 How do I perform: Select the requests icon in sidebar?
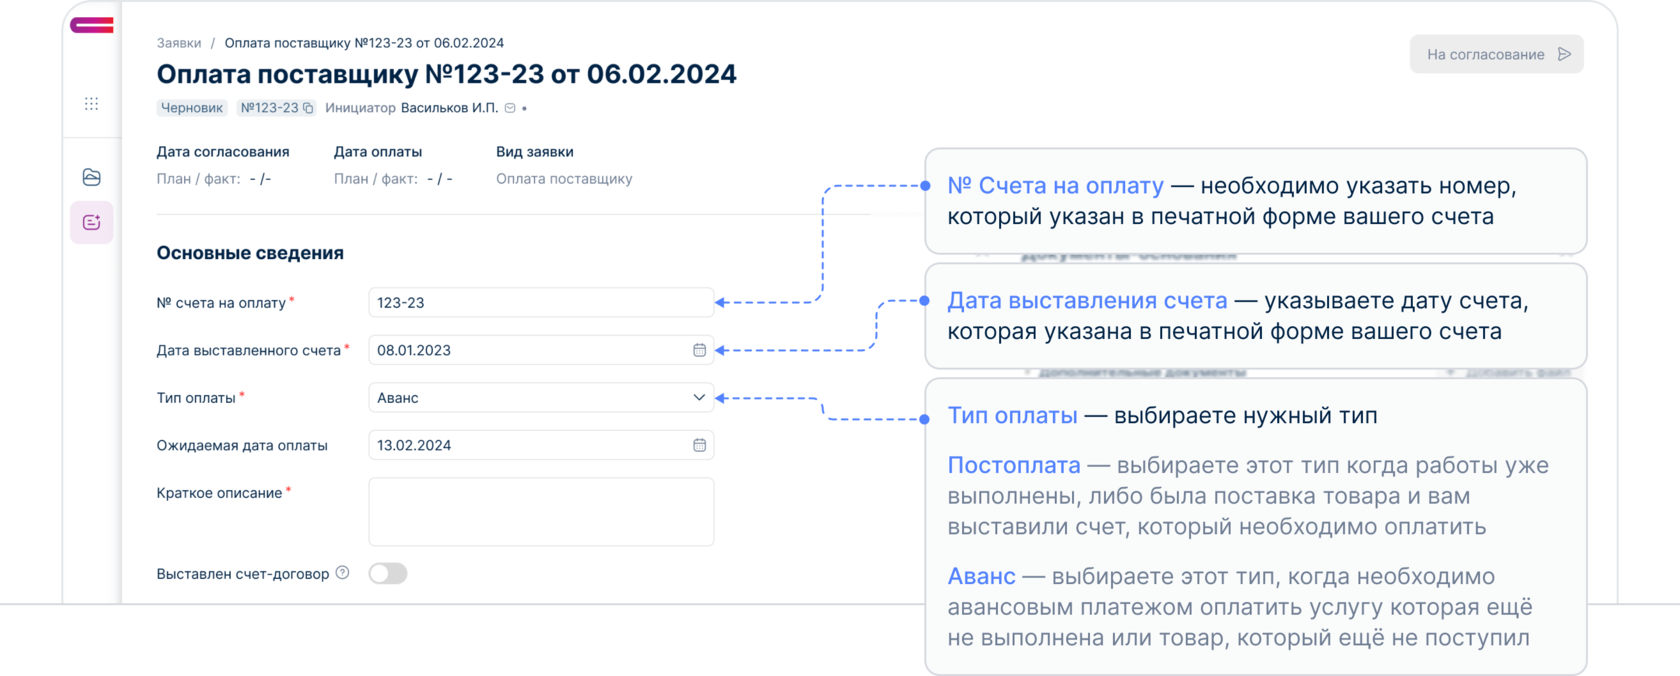91,222
